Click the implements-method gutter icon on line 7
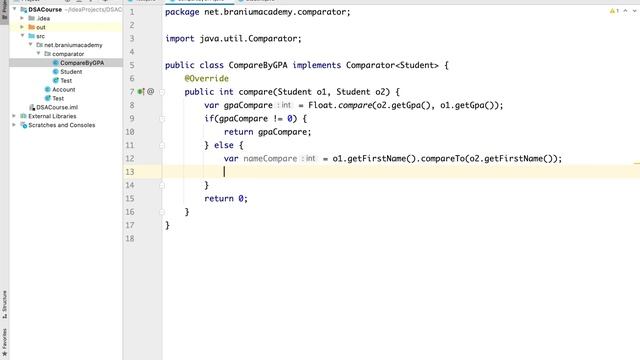Viewport: 640px width, 360px height. tap(141, 92)
